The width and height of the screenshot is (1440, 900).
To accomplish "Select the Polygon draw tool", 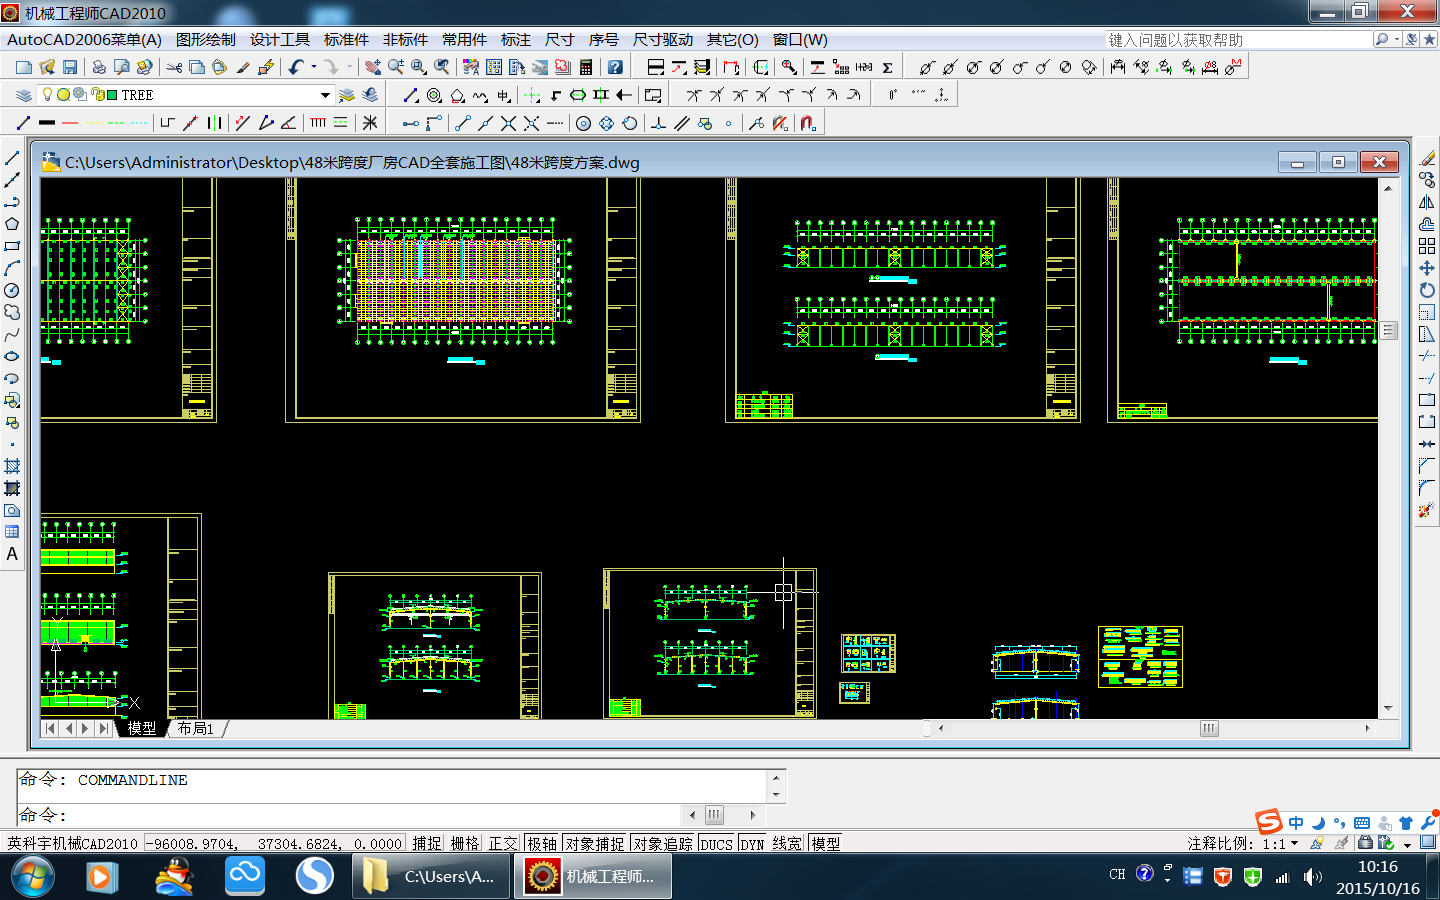I will [12, 224].
